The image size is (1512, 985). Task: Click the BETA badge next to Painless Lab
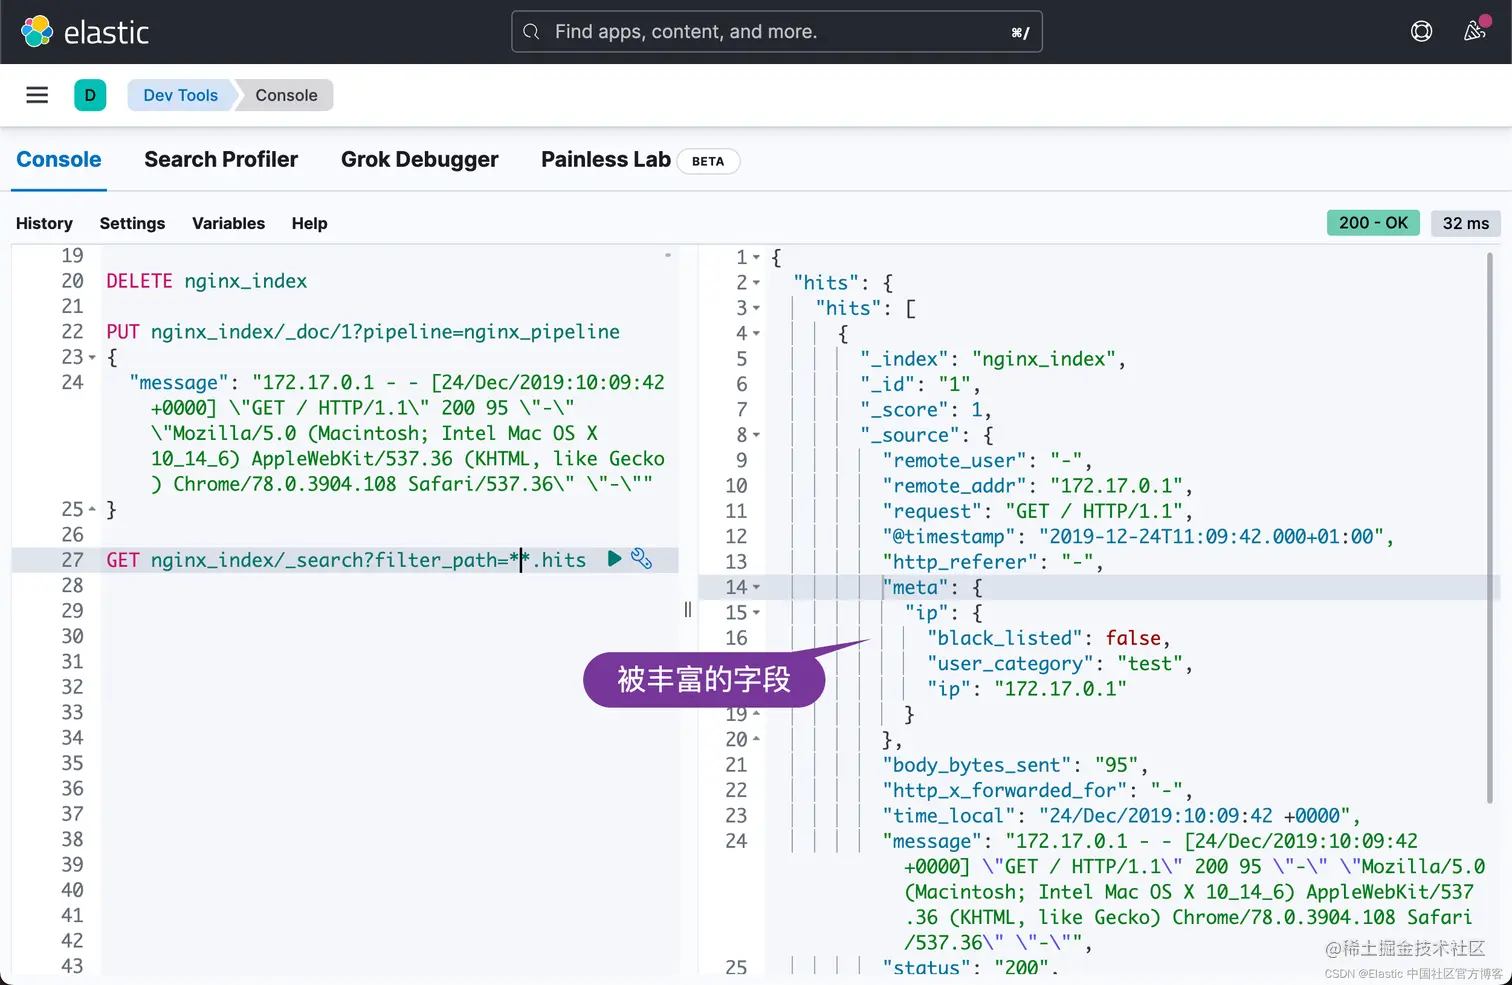[x=708, y=161]
